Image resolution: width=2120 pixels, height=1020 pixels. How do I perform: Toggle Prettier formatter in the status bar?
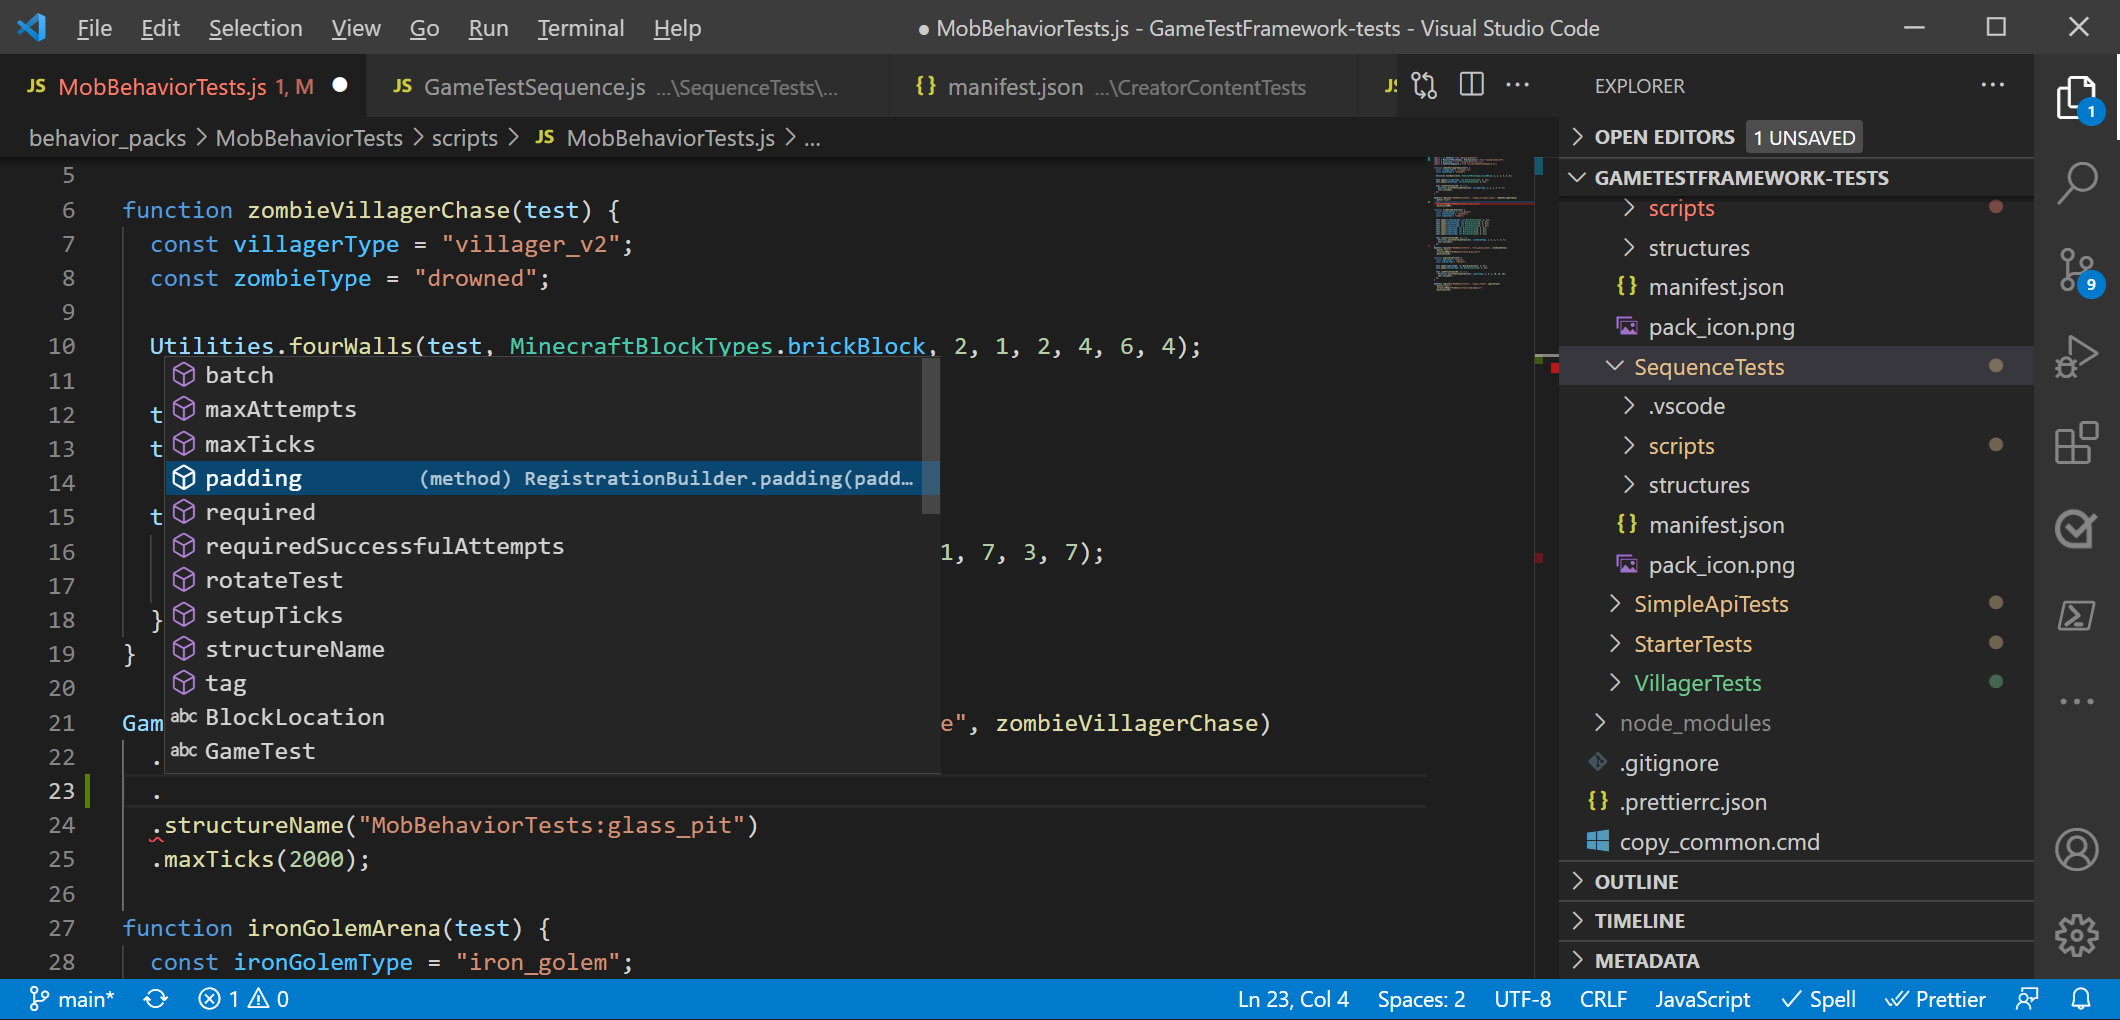point(1937,998)
